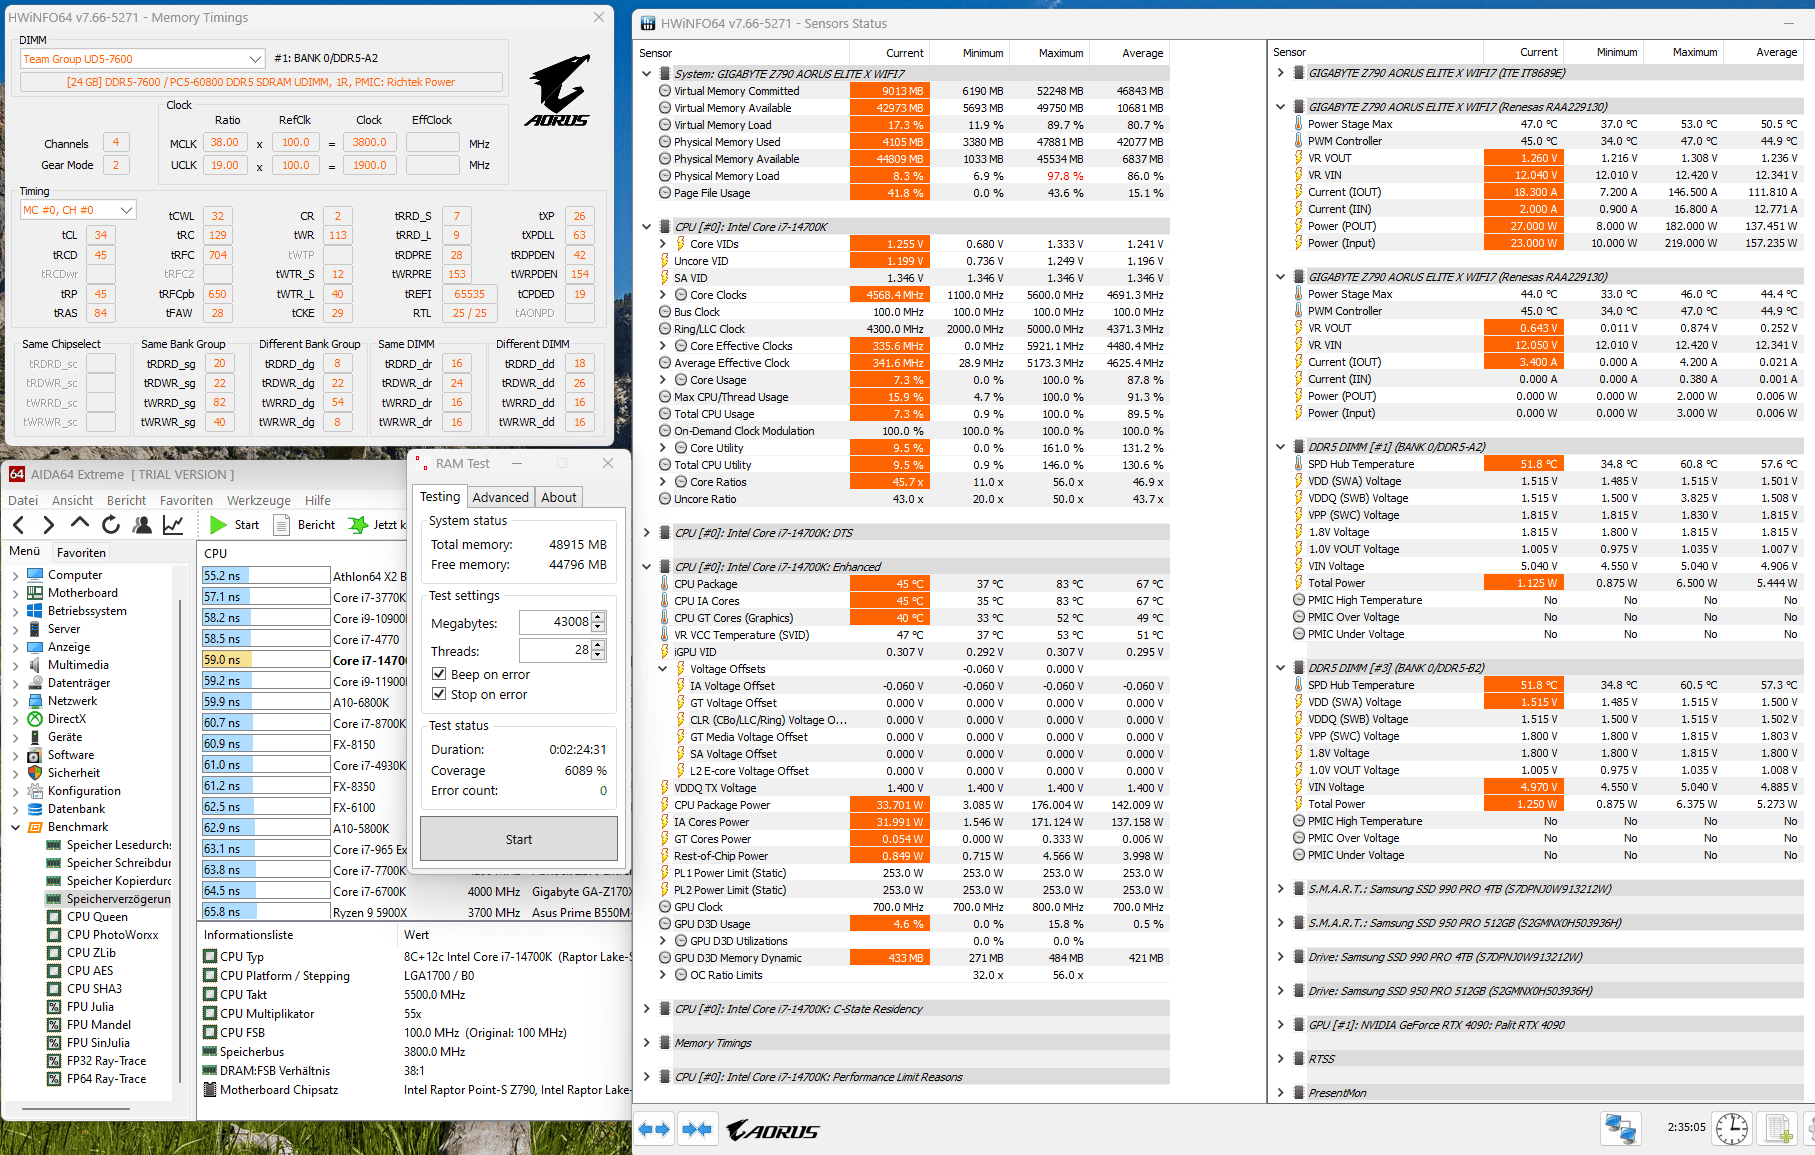Toggle CPU Platform / Stepping checkbox
Screen dimensions: 1815x1155
[x=210, y=976]
